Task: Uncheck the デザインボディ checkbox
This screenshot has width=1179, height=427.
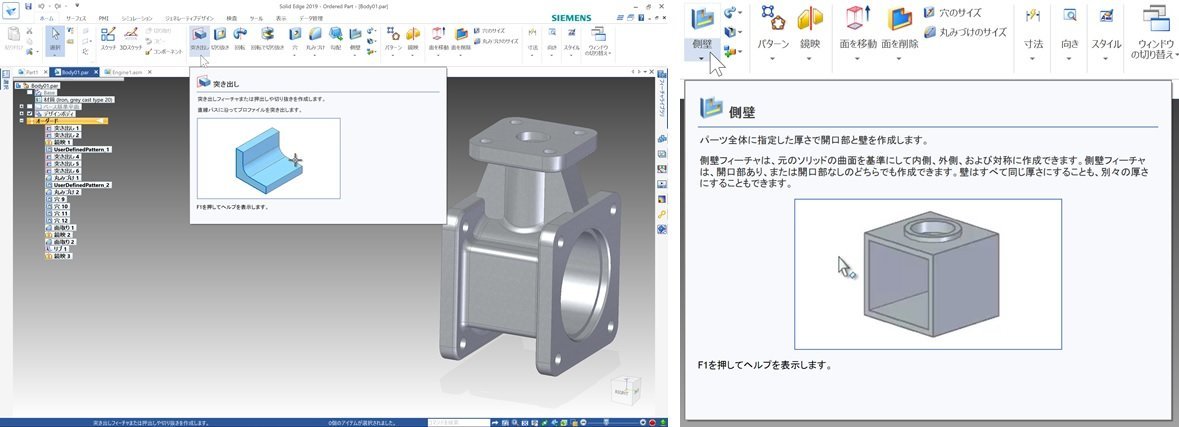Action: [x=30, y=114]
